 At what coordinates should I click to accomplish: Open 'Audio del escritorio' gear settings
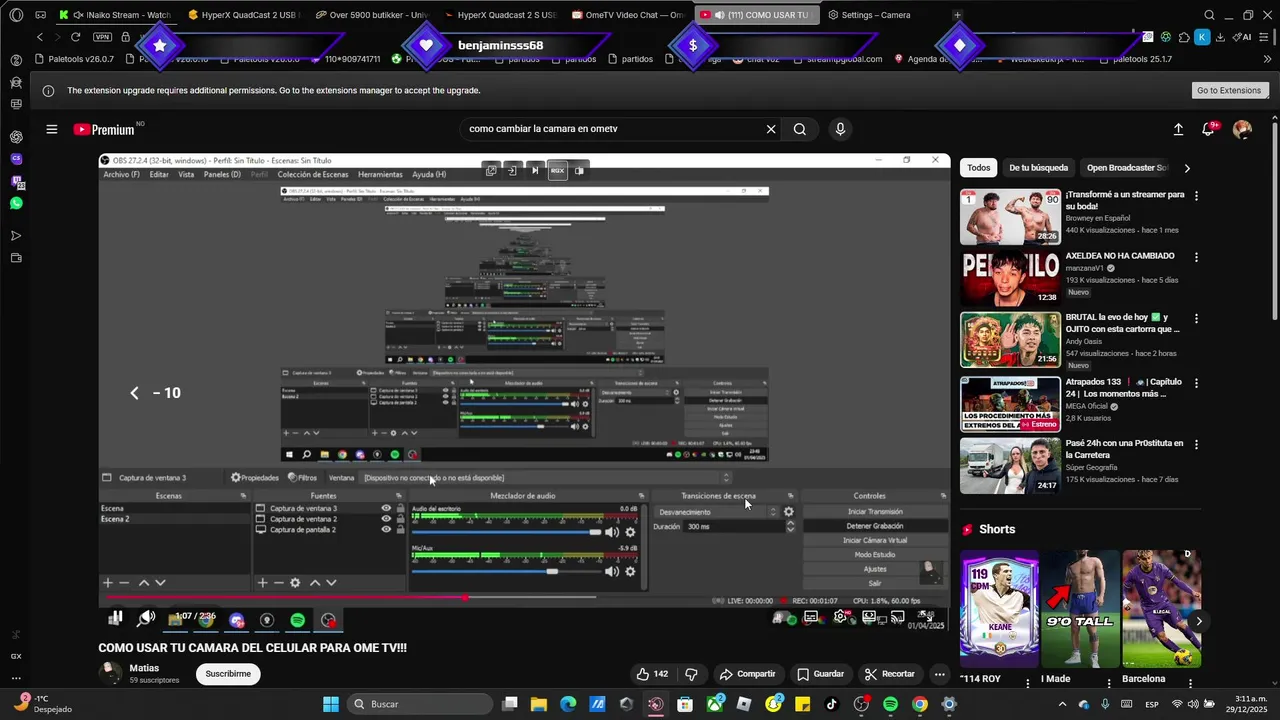pyautogui.click(x=630, y=532)
